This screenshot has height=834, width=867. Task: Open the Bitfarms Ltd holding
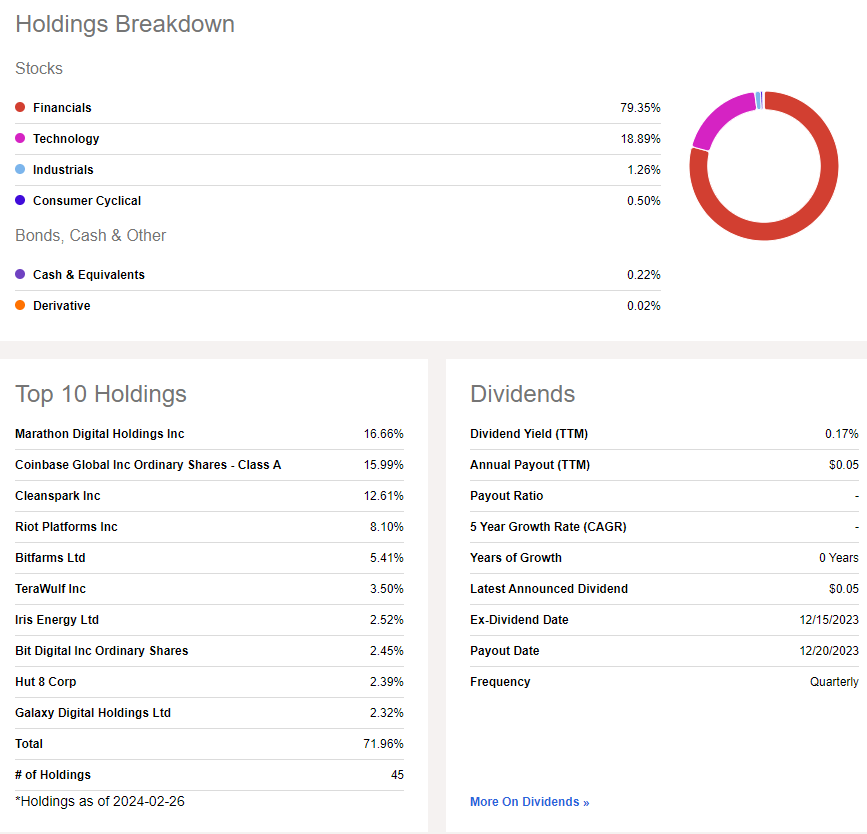pos(50,557)
